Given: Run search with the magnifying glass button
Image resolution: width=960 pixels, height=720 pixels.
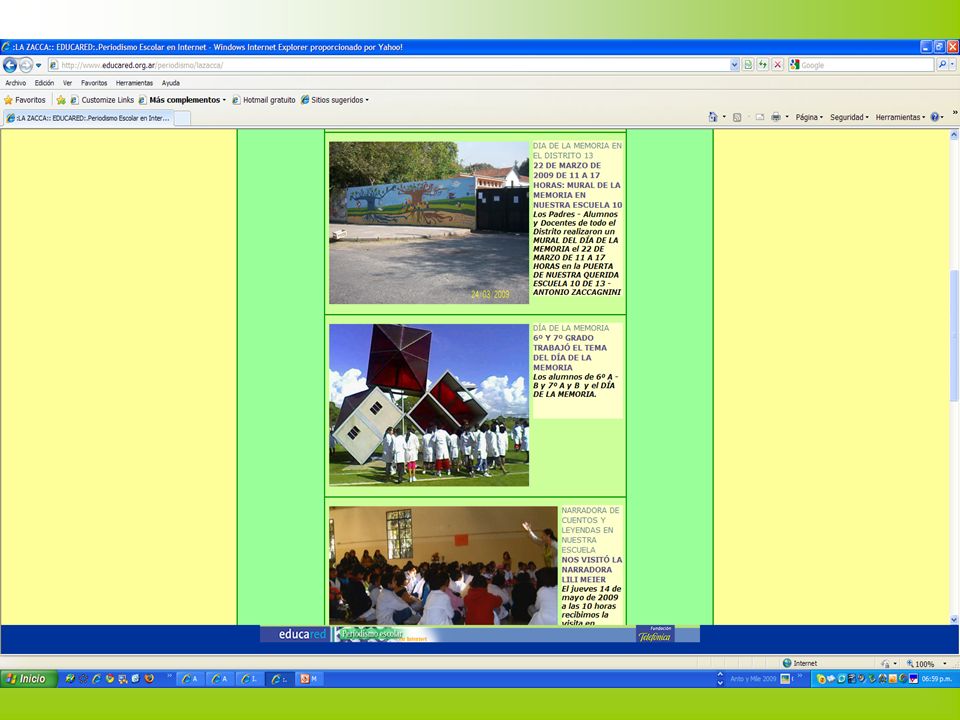Looking at the screenshot, I should [x=942, y=65].
